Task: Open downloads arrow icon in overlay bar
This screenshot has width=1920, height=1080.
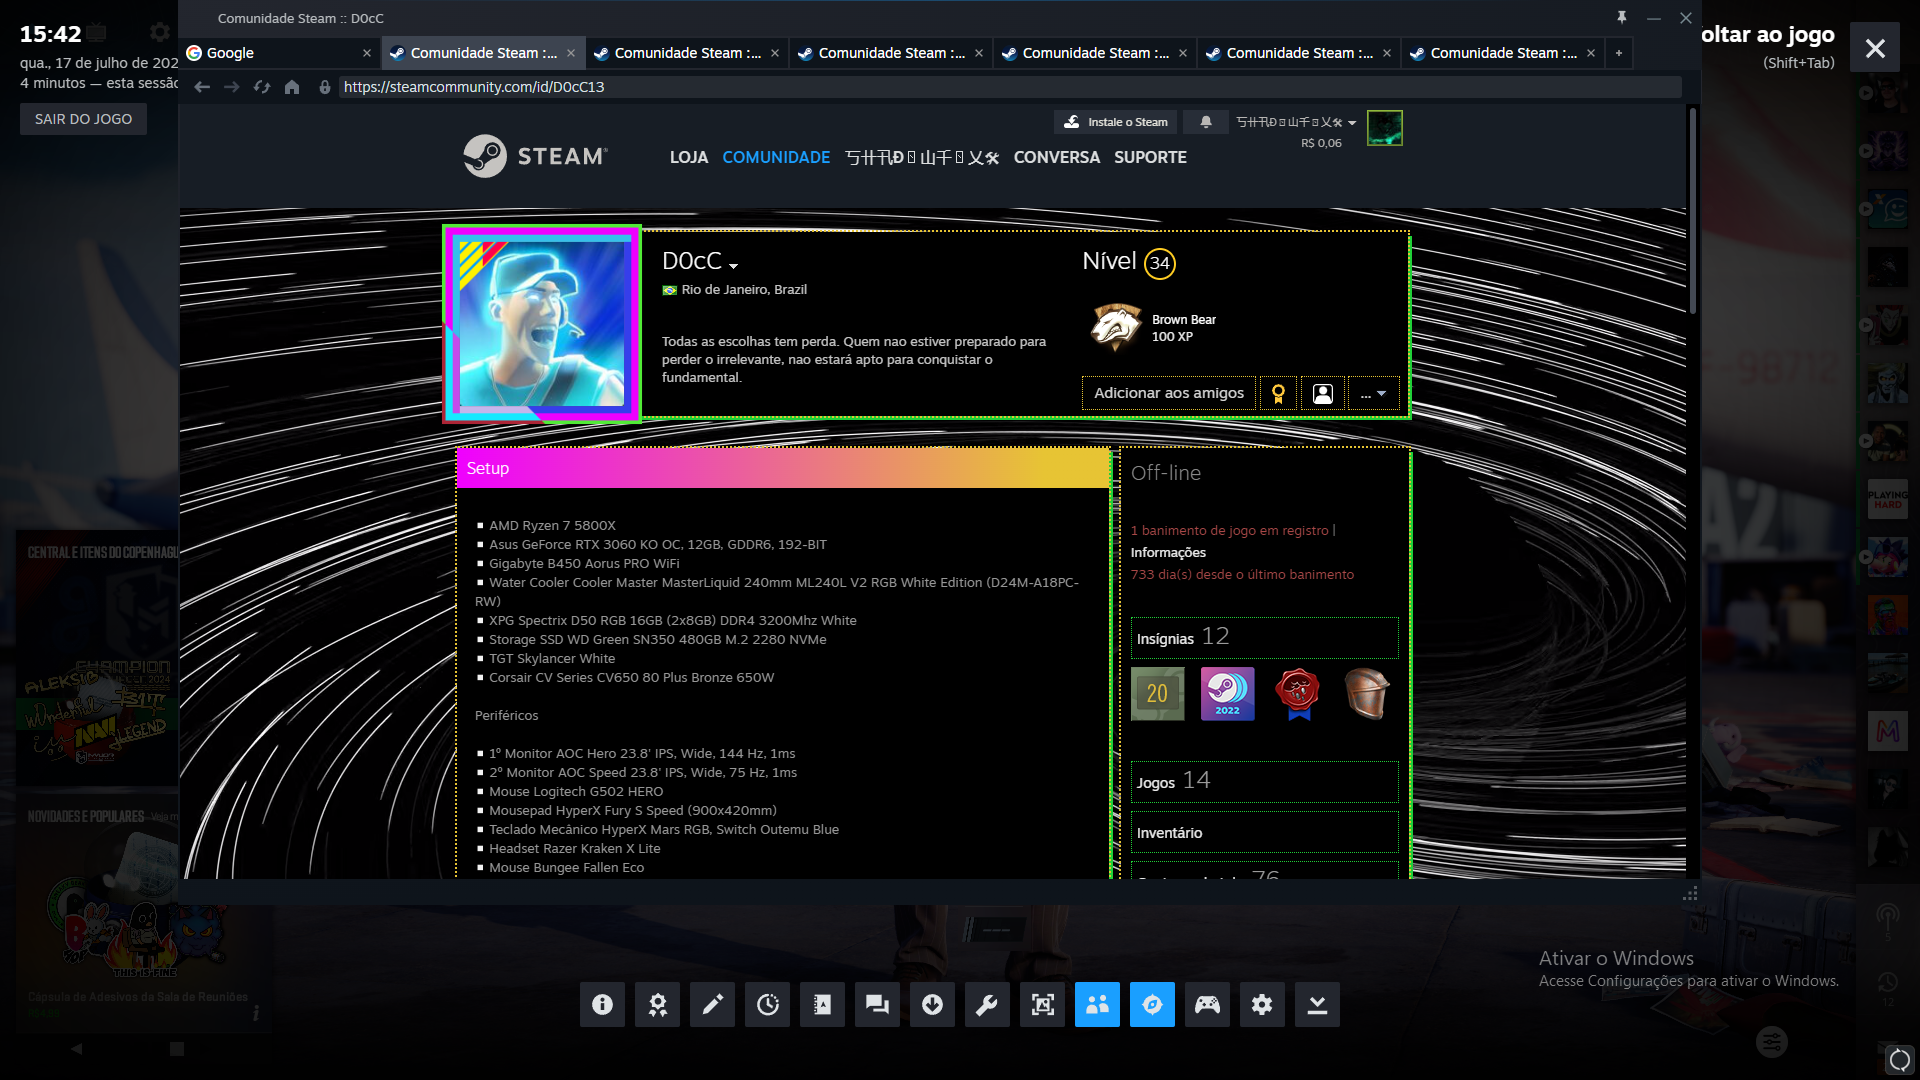Action: 932,1004
